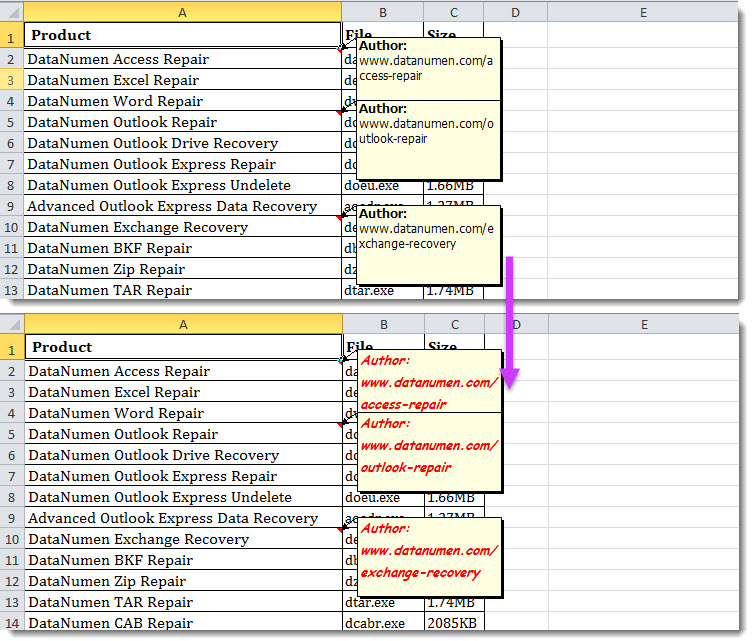Click the select-all corner in the top spreadsheet
The width and height of the screenshot is (753, 641).
12,12
